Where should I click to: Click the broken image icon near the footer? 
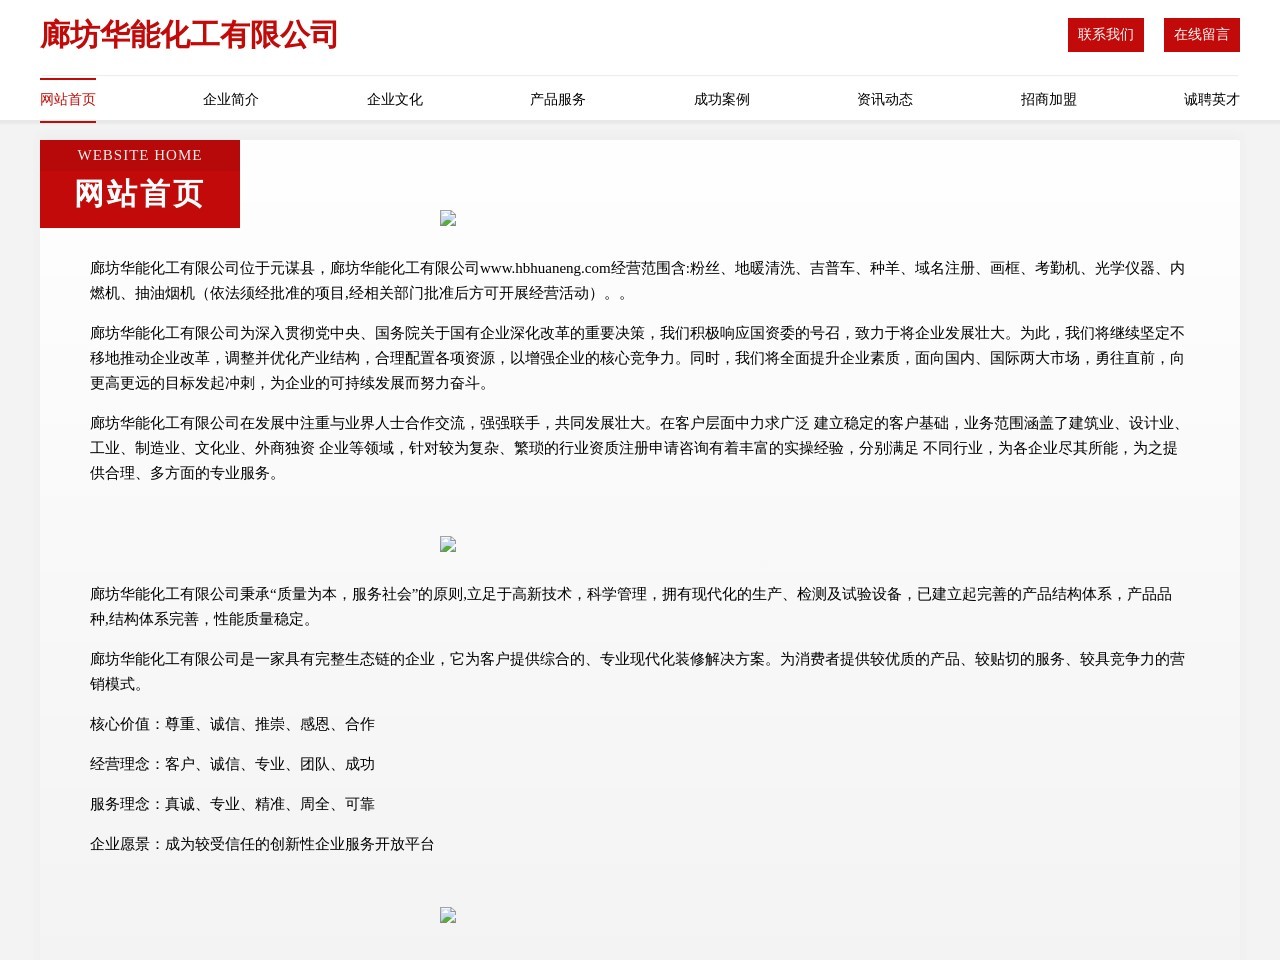click(x=448, y=916)
